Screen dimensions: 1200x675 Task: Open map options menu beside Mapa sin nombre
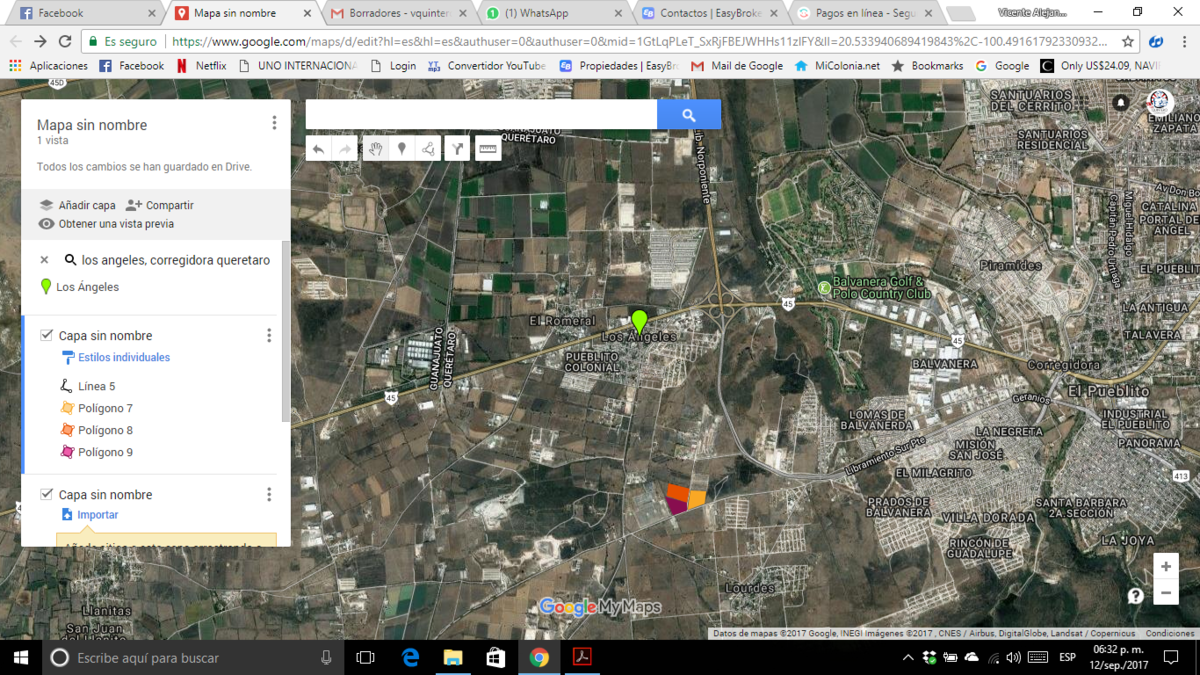point(274,123)
